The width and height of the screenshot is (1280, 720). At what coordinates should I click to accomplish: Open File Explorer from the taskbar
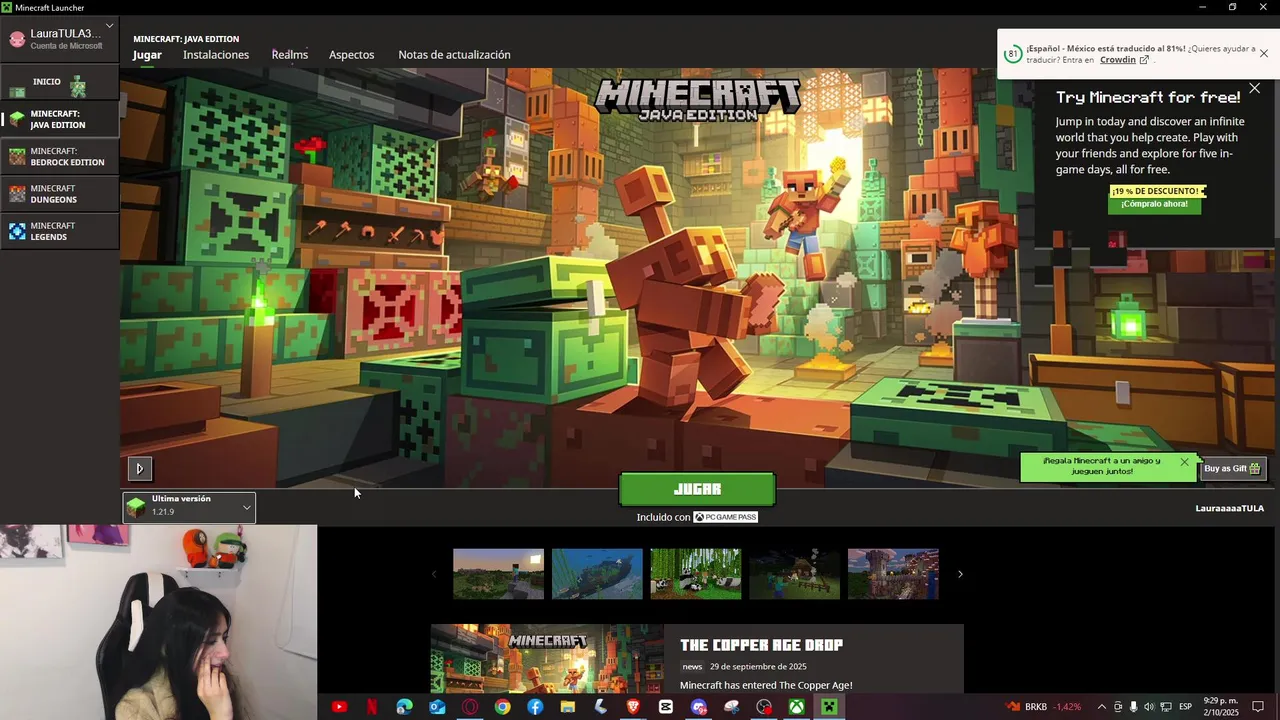point(568,707)
